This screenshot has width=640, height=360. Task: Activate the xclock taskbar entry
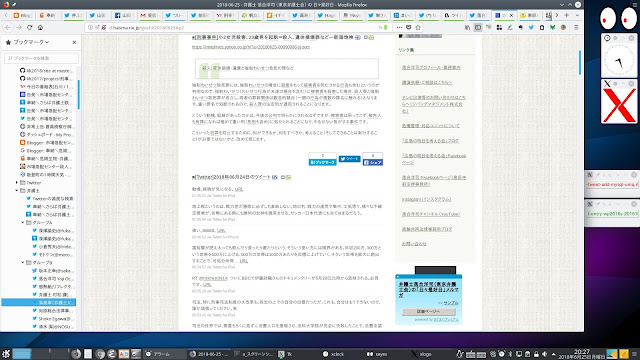(x=341, y=354)
